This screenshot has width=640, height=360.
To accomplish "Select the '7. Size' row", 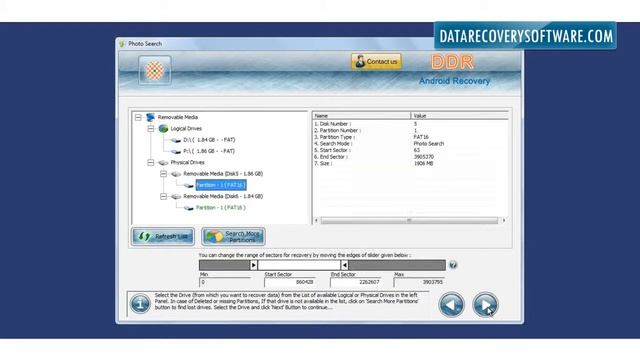I will tap(410, 163).
